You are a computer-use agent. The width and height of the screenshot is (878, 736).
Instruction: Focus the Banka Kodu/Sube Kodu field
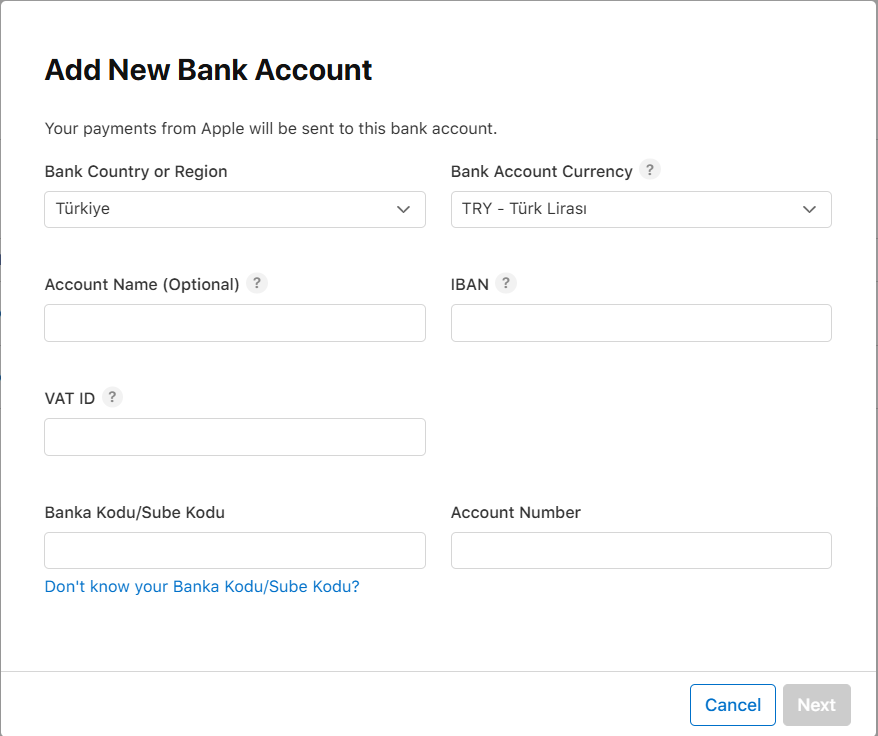coord(235,551)
